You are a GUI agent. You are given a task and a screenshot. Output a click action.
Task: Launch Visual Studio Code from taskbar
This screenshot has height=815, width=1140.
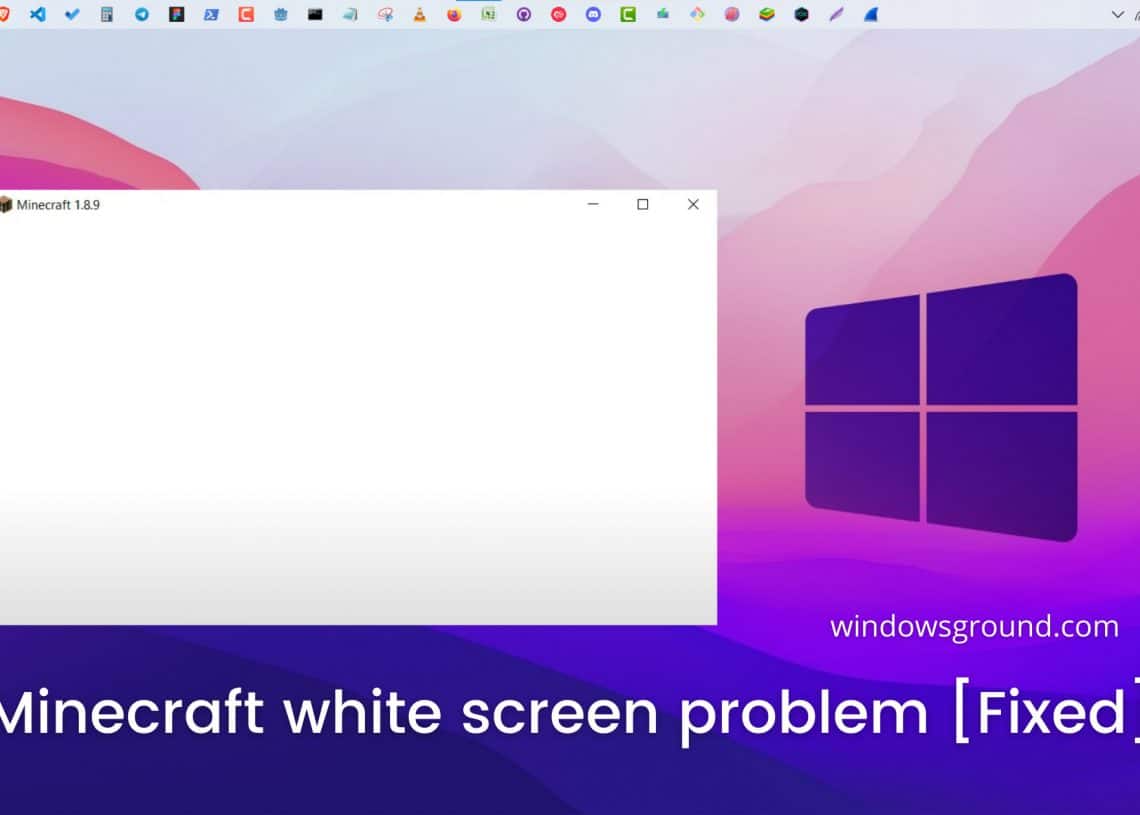37,14
